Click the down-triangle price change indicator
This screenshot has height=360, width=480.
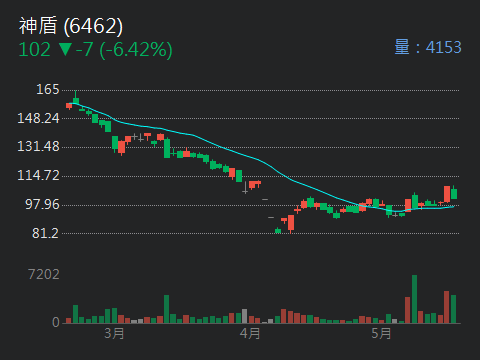(x=65, y=50)
